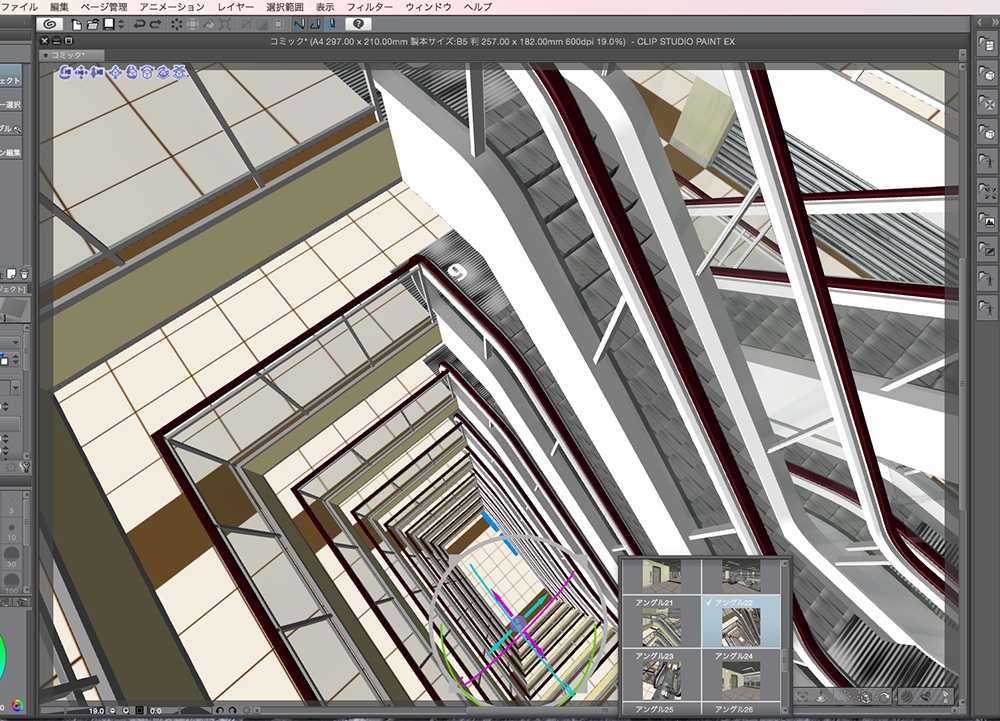Expand the save options arrow
Viewport: 1000px width, 721px height.
point(119,23)
